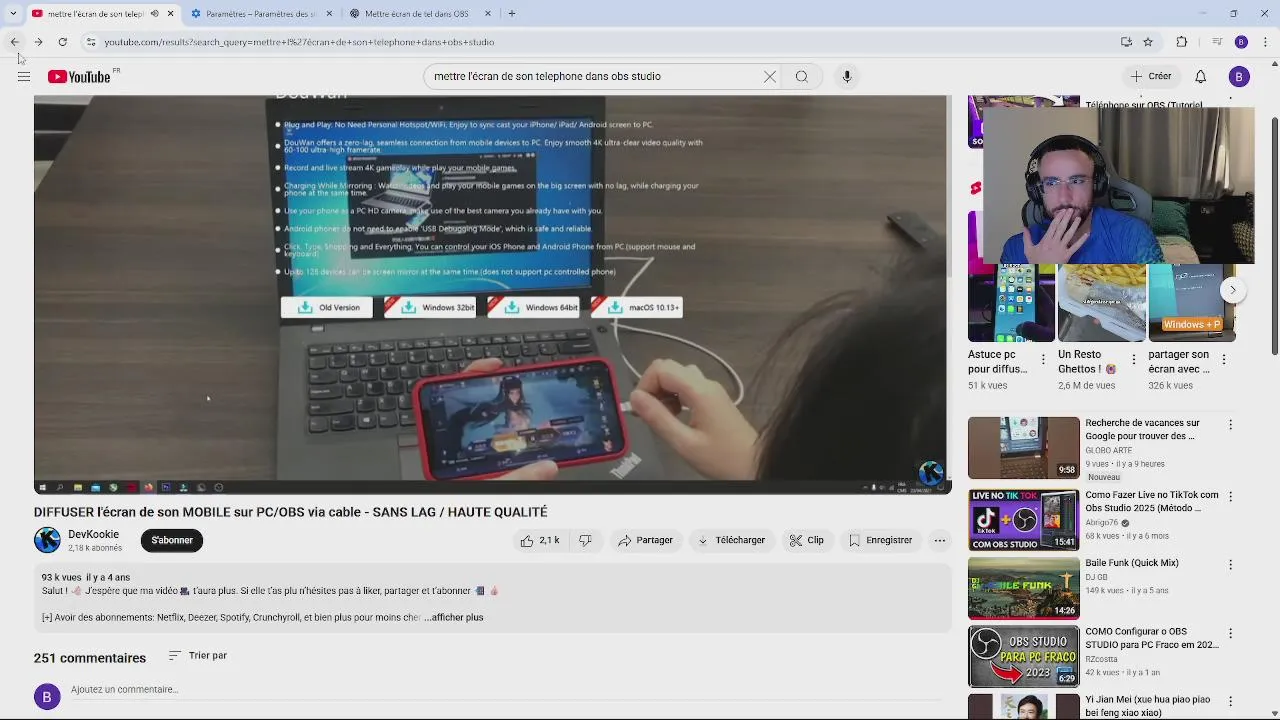
Task: Focus the YouTube search field
Action: point(595,76)
